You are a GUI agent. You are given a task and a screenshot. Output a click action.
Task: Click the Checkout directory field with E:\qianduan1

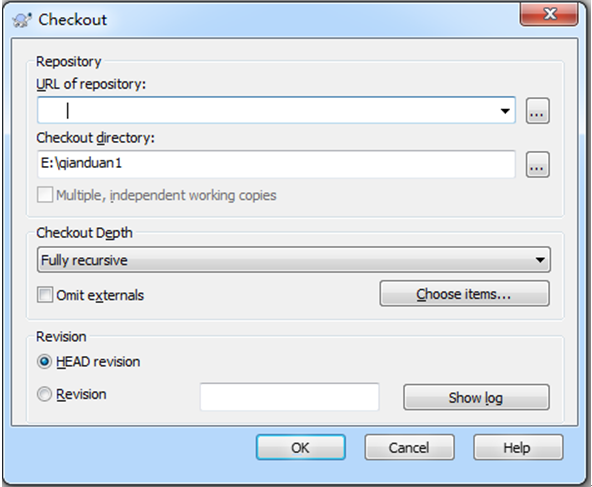[276, 164]
